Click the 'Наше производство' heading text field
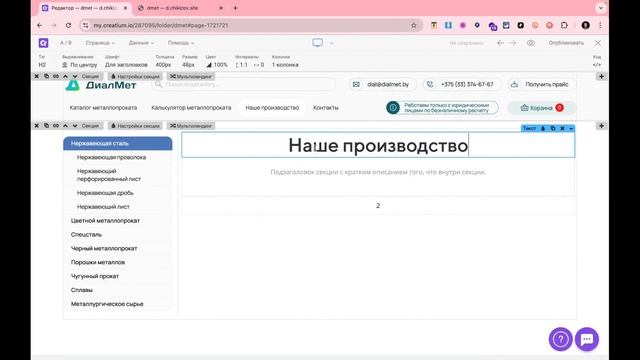 click(x=378, y=145)
